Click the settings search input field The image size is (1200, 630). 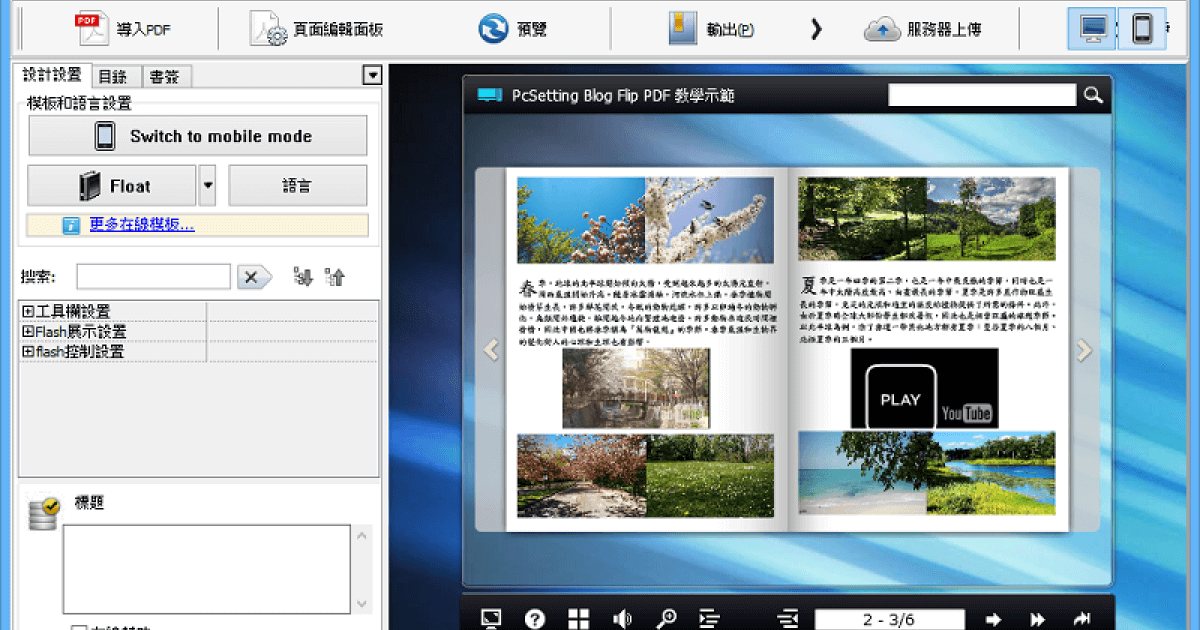[153, 277]
